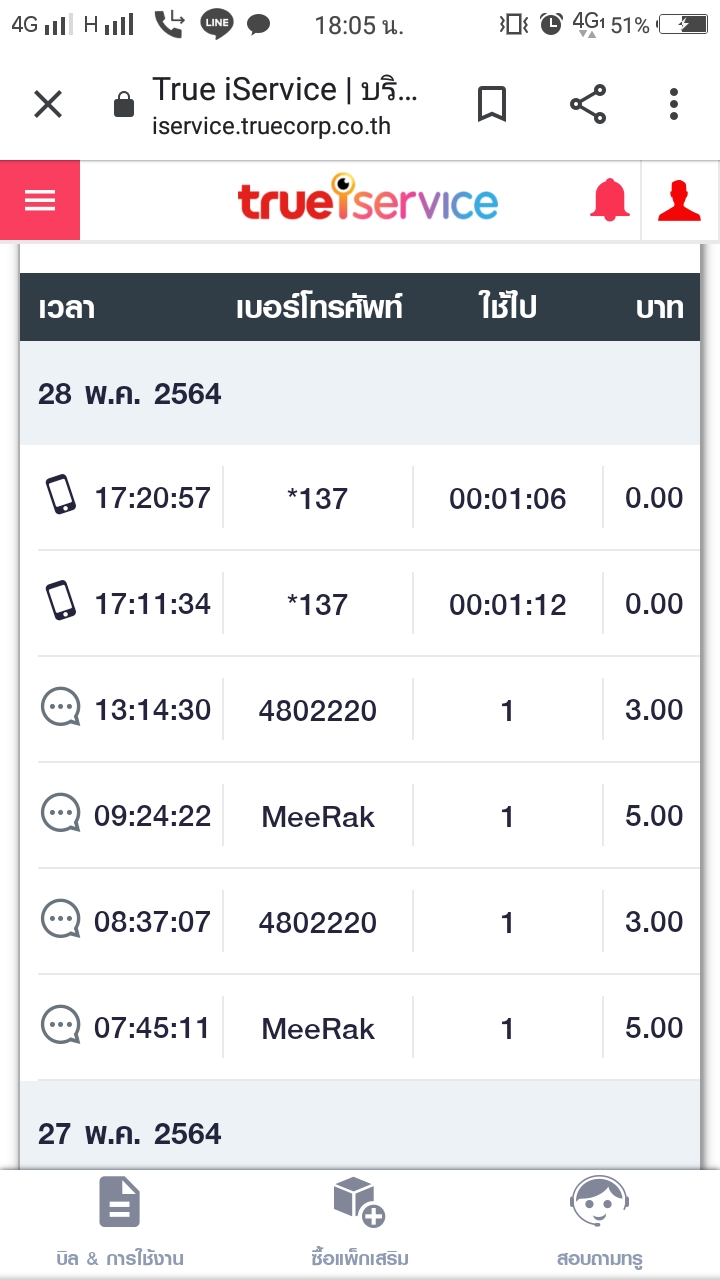Tap the browser bookmark icon

coord(491,104)
